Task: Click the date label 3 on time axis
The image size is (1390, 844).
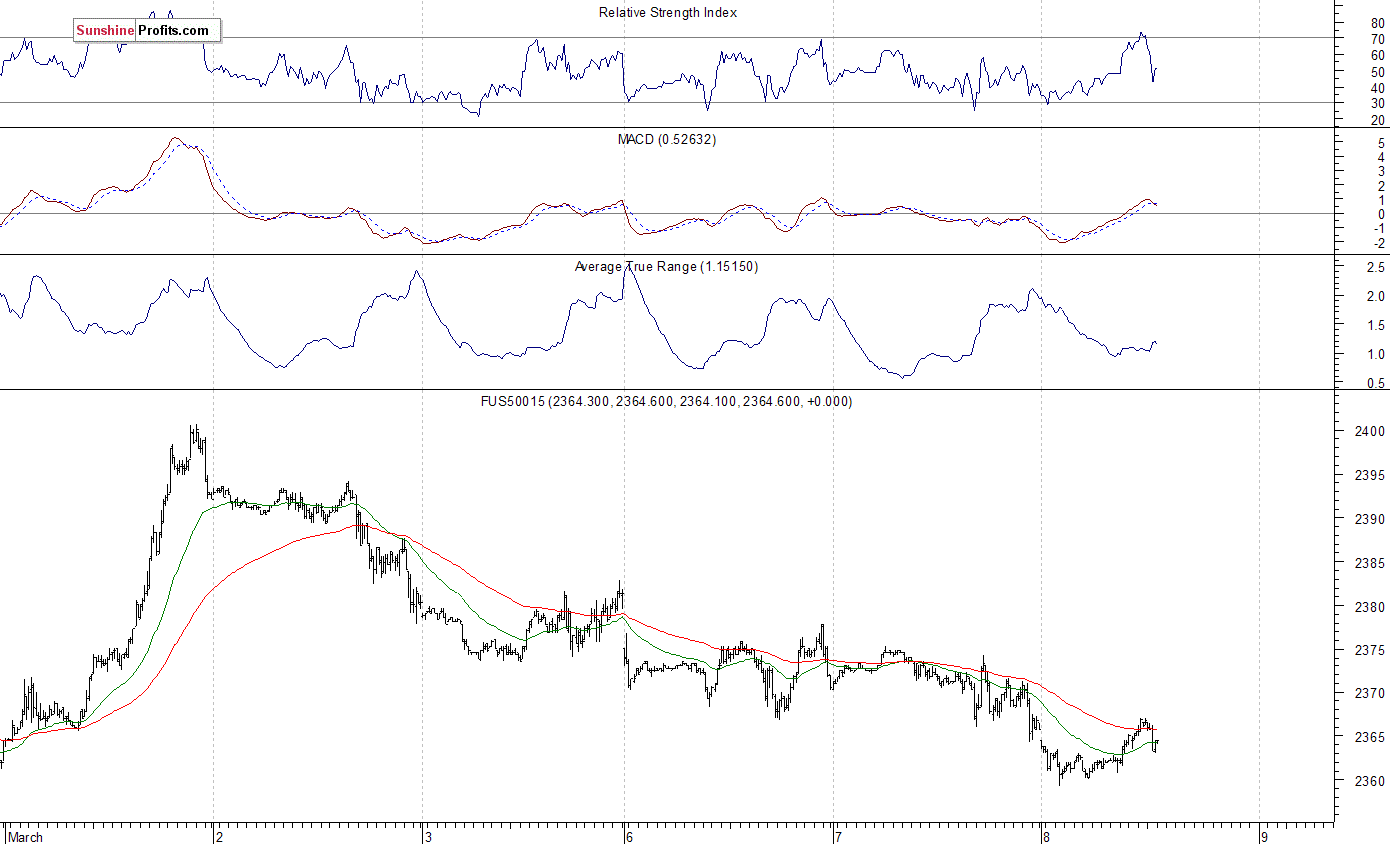Action: (427, 837)
